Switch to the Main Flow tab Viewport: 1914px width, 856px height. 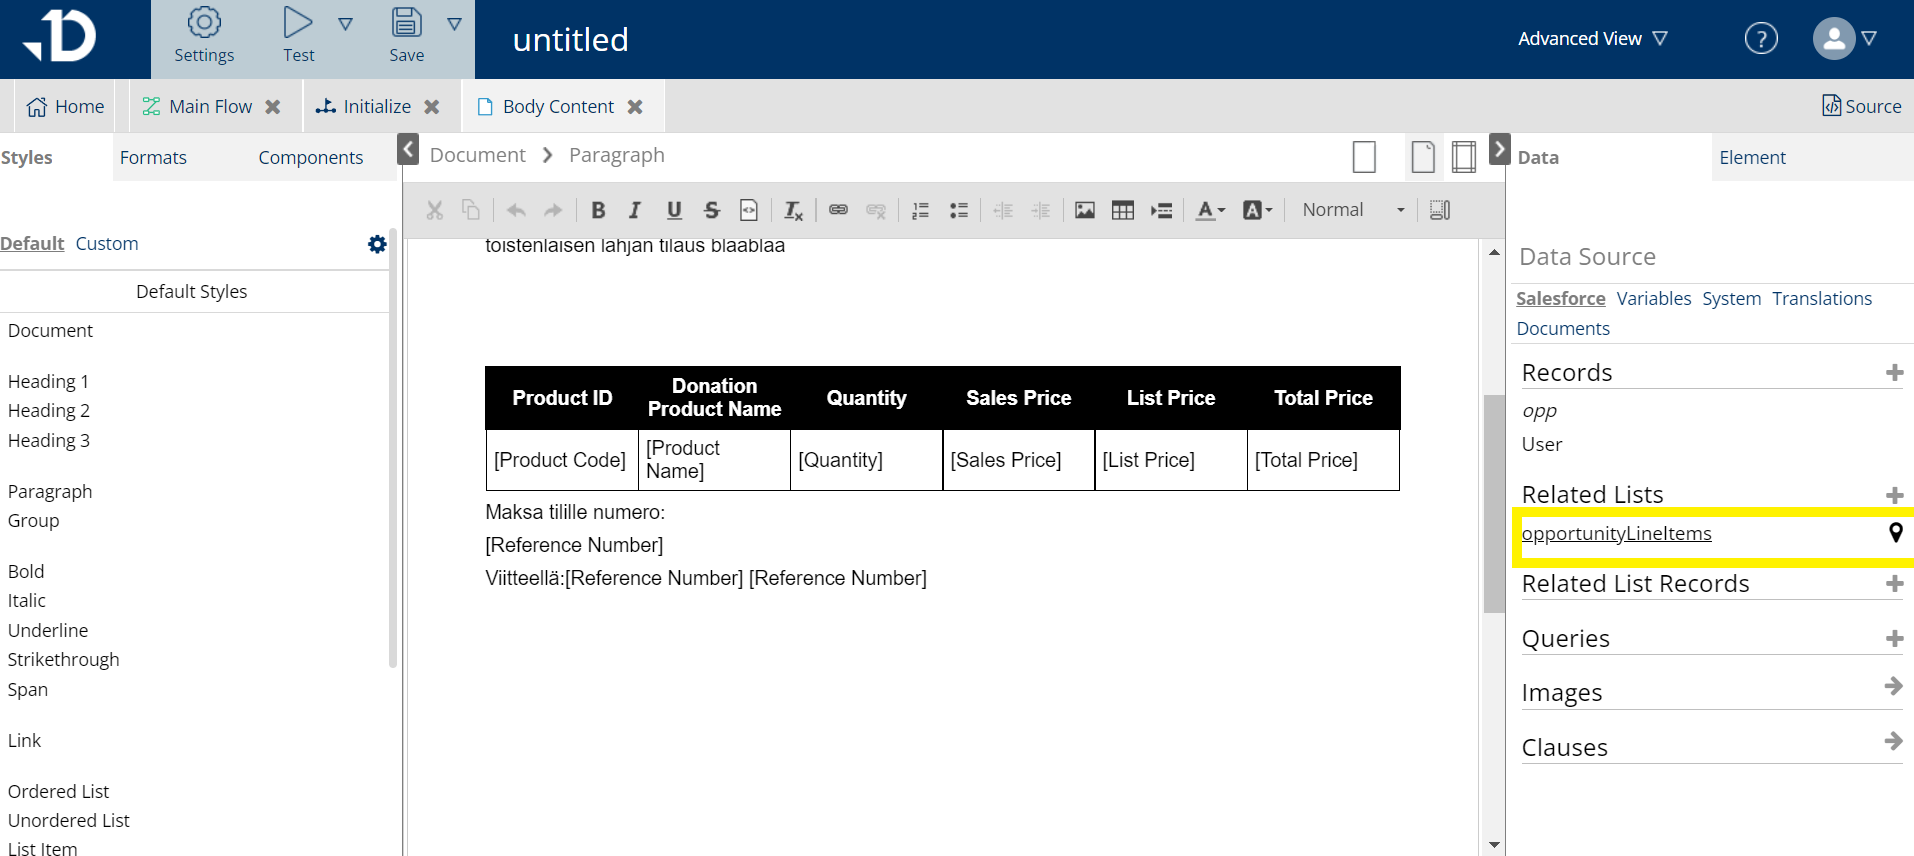pyautogui.click(x=210, y=107)
